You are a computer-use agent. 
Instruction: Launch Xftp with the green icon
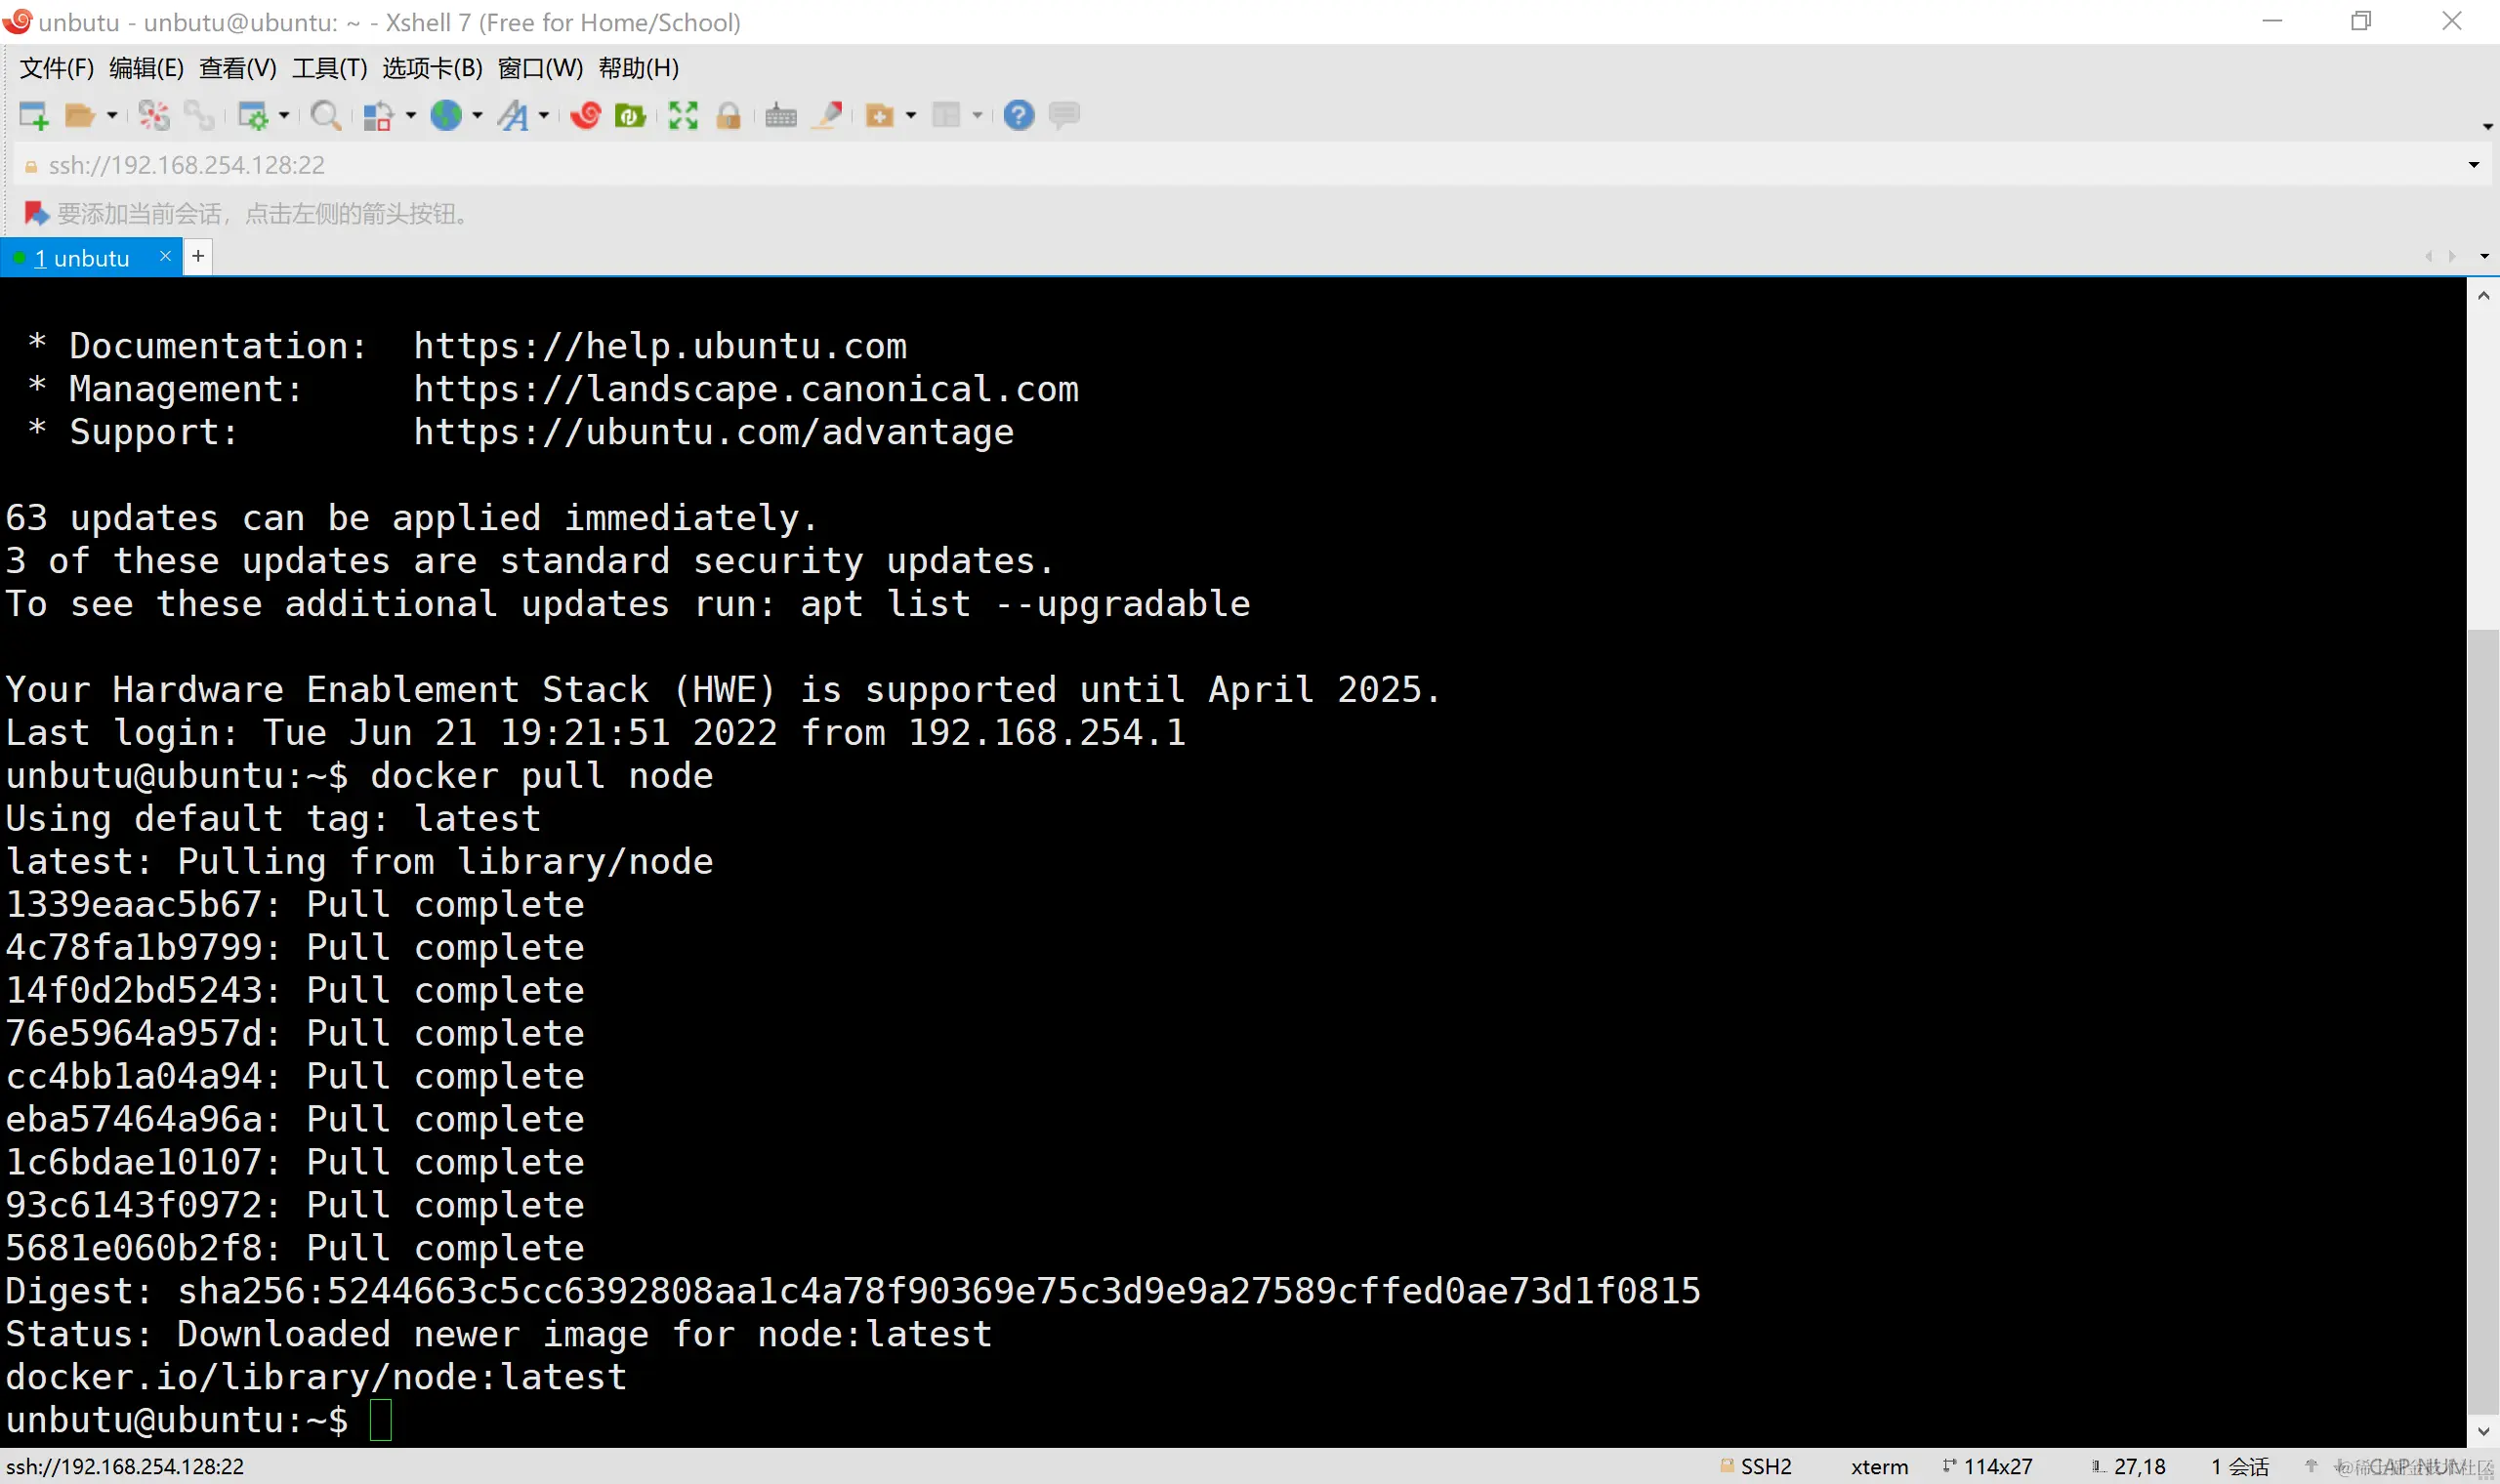click(630, 116)
